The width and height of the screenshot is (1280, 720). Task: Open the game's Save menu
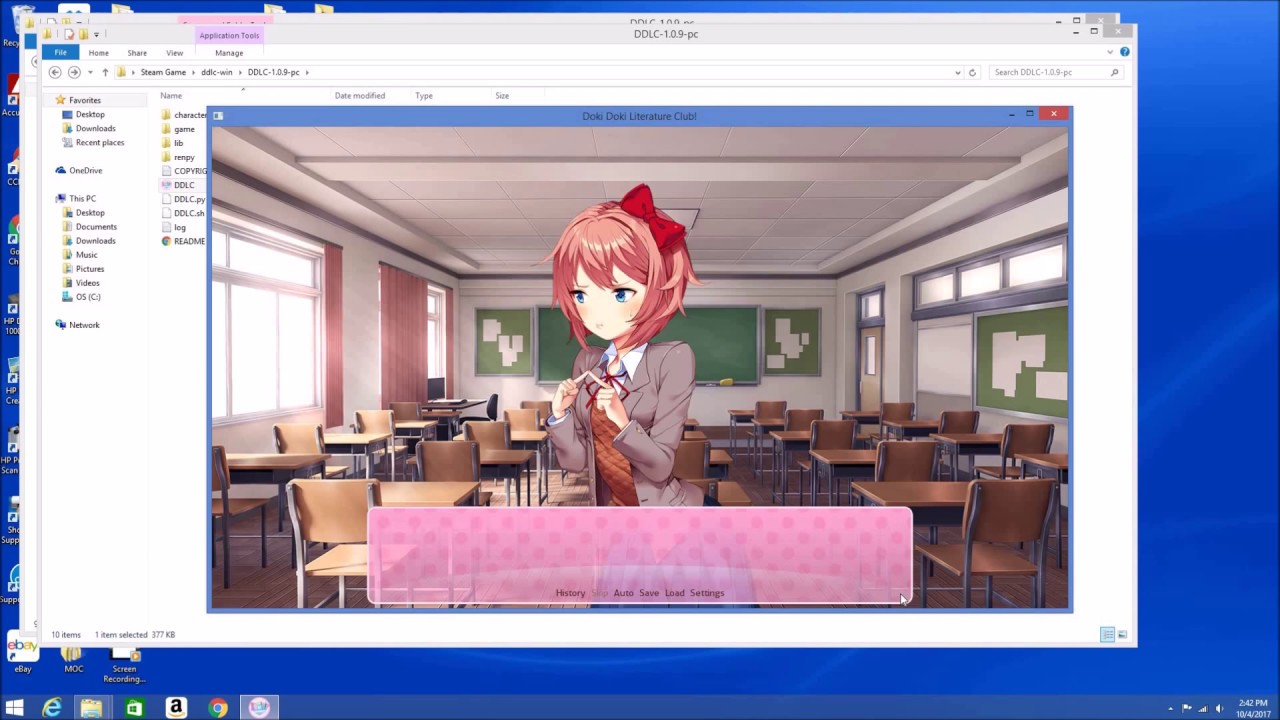(x=649, y=593)
